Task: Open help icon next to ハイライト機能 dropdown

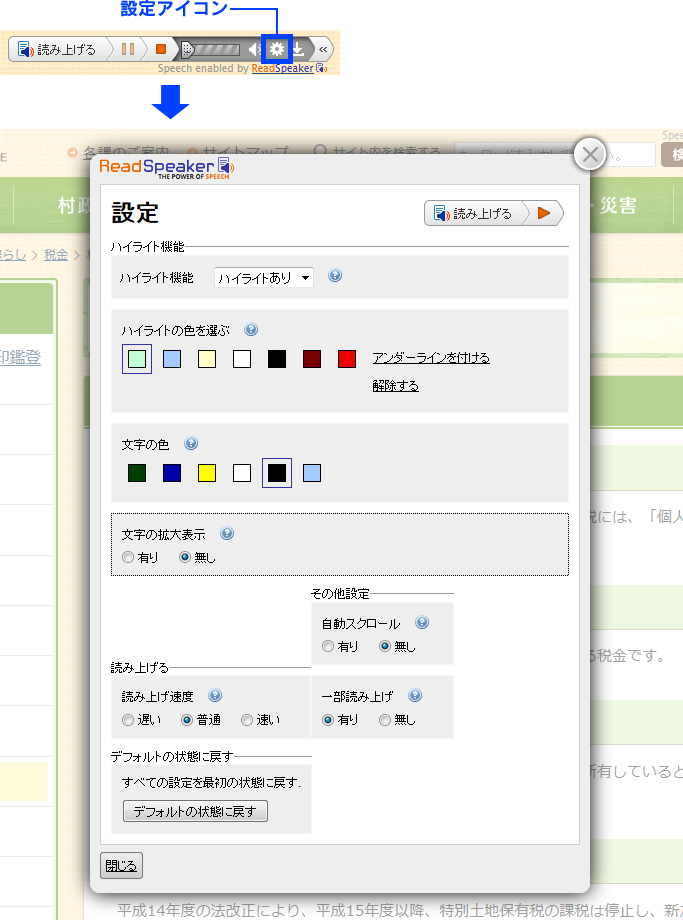Action: tap(335, 276)
